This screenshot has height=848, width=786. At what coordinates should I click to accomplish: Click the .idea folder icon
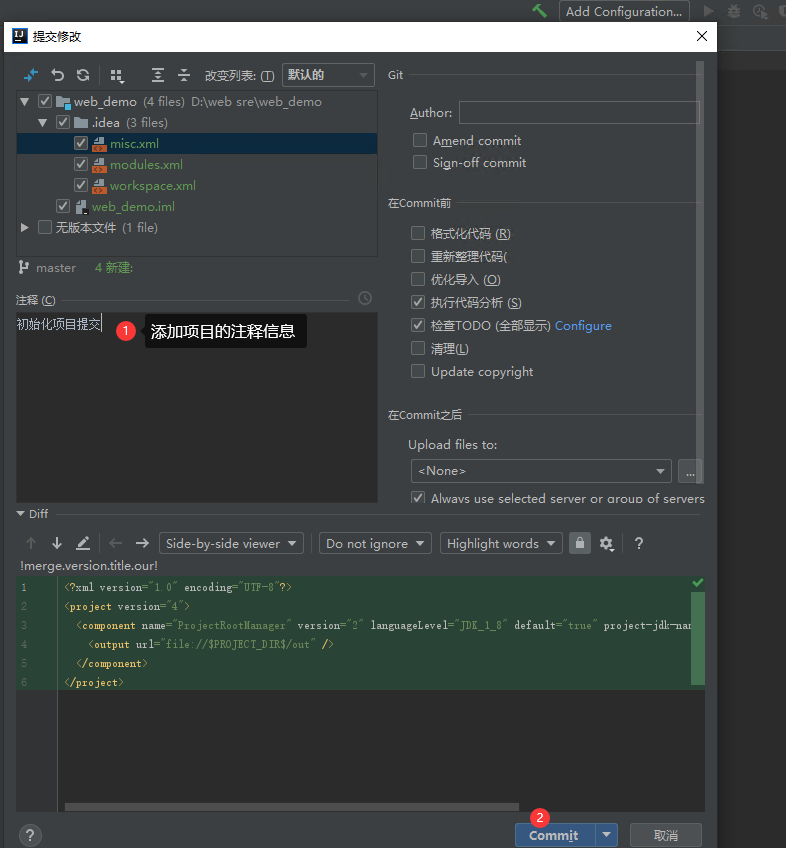pyautogui.click(x=81, y=123)
